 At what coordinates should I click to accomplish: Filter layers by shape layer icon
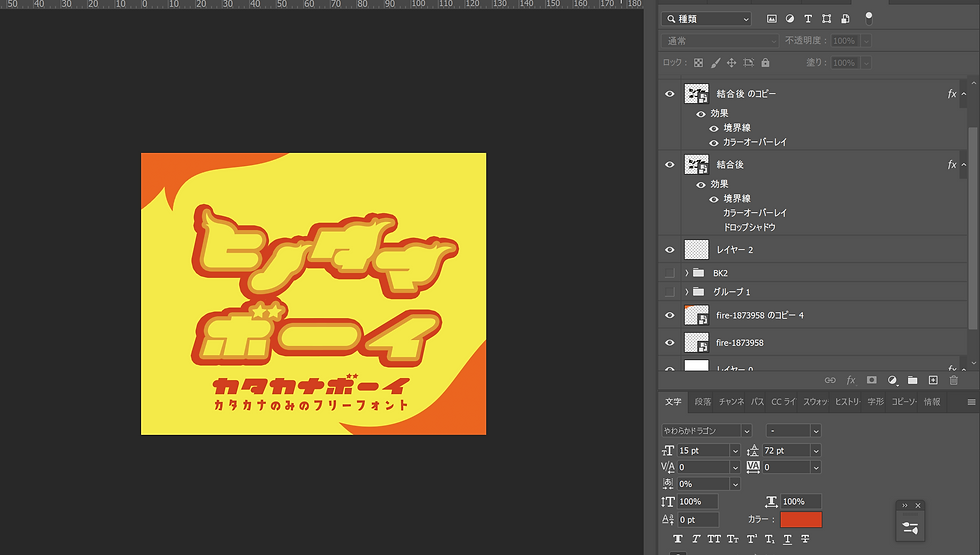[826, 19]
